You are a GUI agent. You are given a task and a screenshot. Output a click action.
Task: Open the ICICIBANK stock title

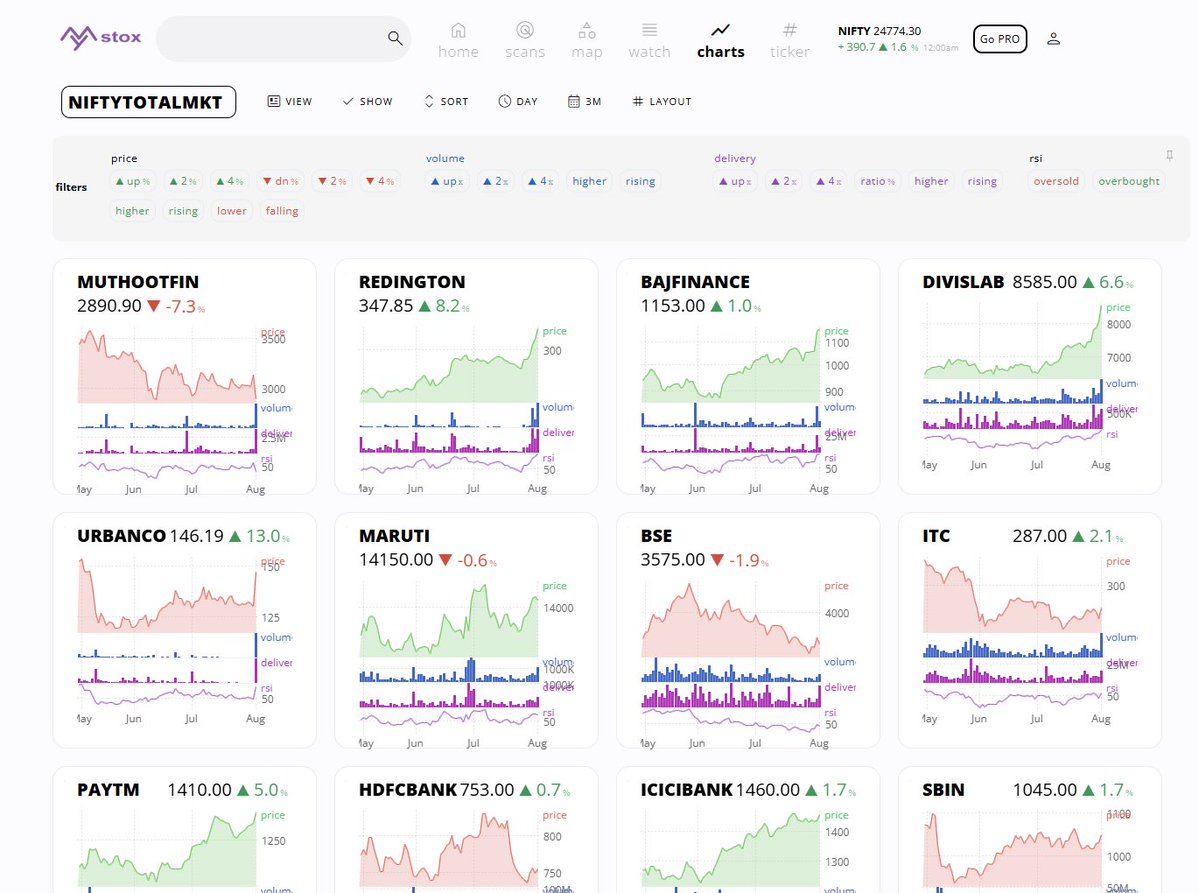pyautogui.click(x=687, y=790)
